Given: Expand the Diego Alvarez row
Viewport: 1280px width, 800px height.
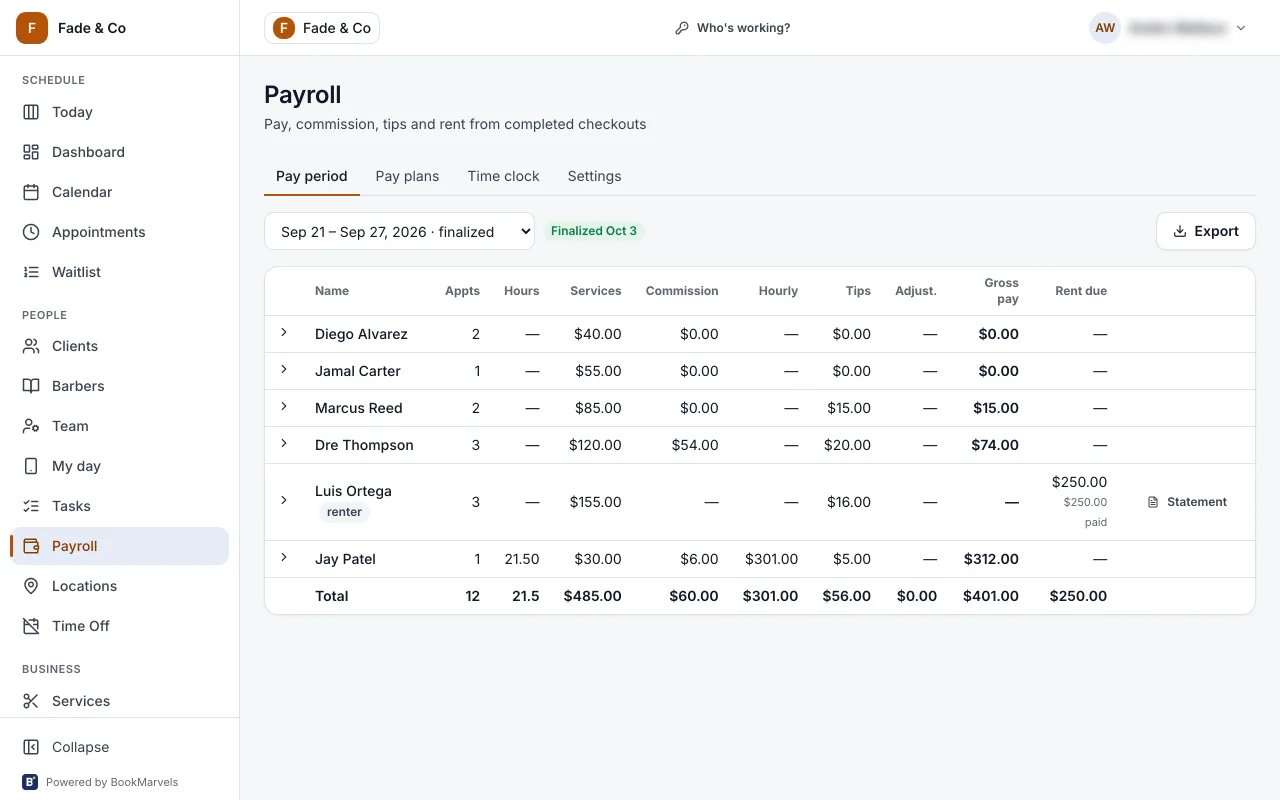Looking at the screenshot, I should pyautogui.click(x=284, y=333).
